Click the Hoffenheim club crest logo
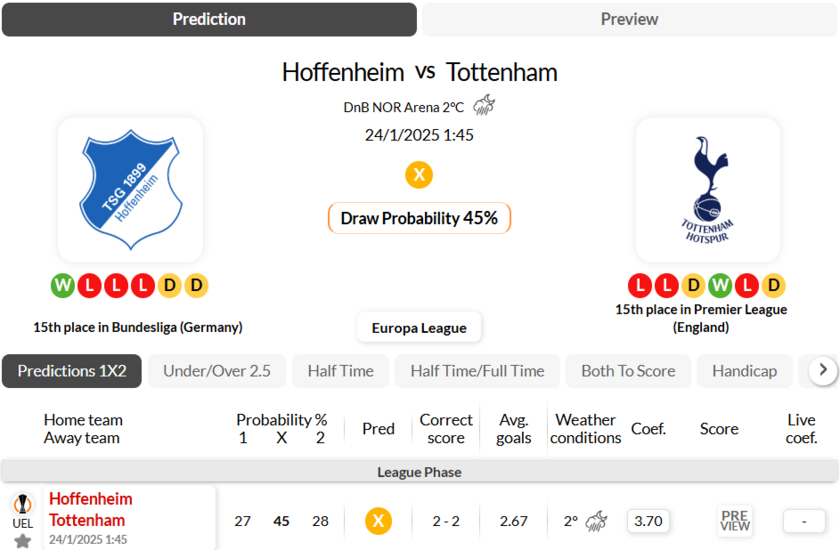Image resolution: width=840 pixels, height=550 pixels. click(130, 190)
